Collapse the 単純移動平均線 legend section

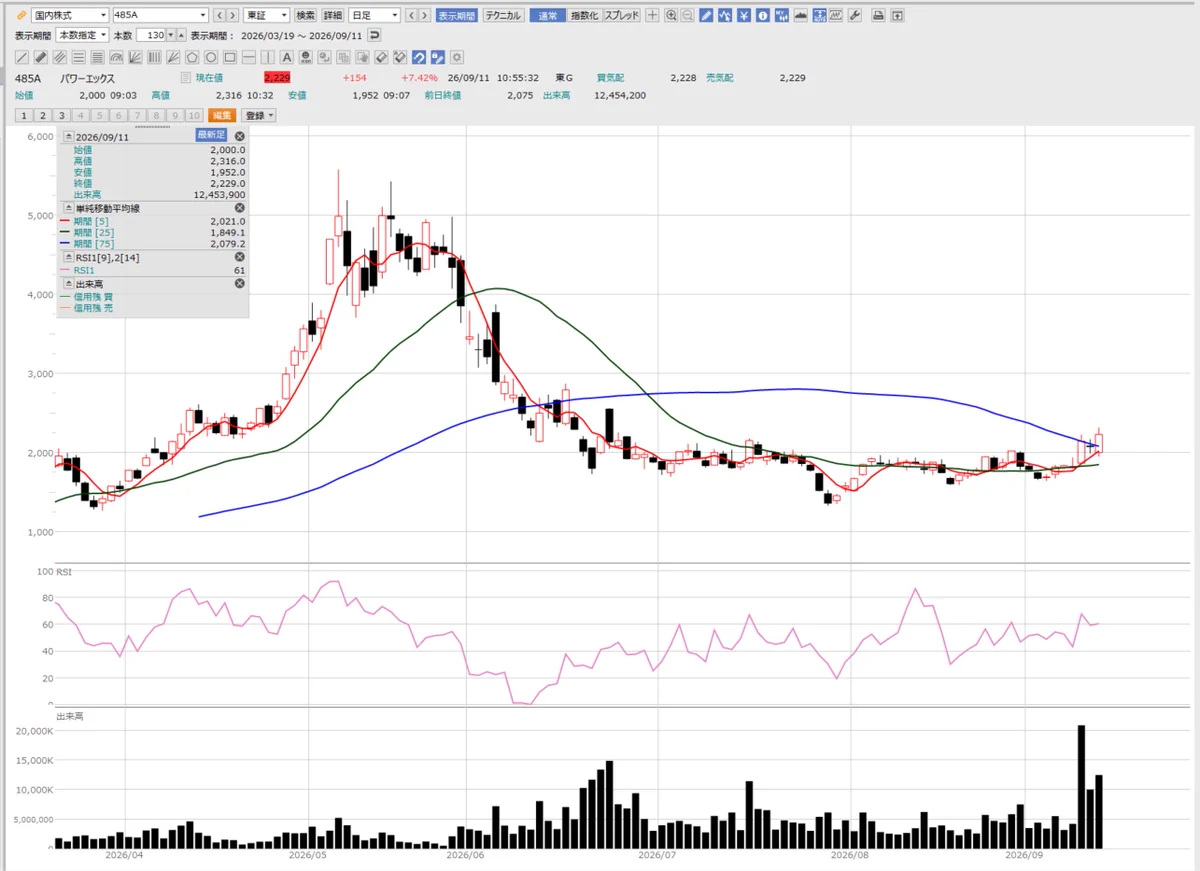[x=69, y=208]
